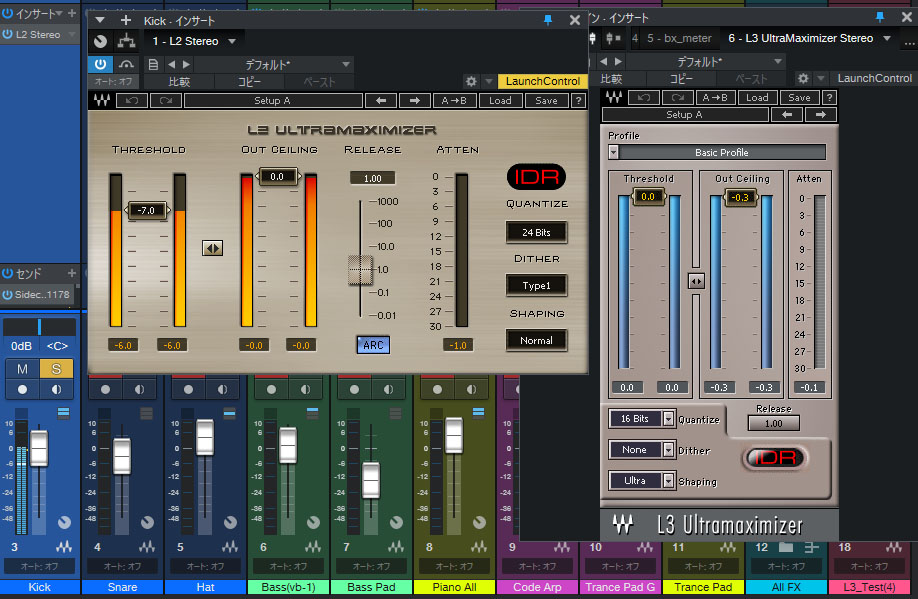The width and height of the screenshot is (918, 599).
Task: Add a send with the plus icon
Action: [71, 273]
